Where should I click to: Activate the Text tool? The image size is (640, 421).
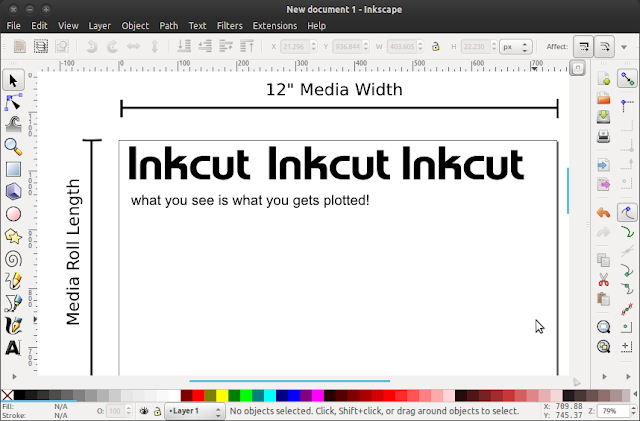pyautogui.click(x=13, y=348)
